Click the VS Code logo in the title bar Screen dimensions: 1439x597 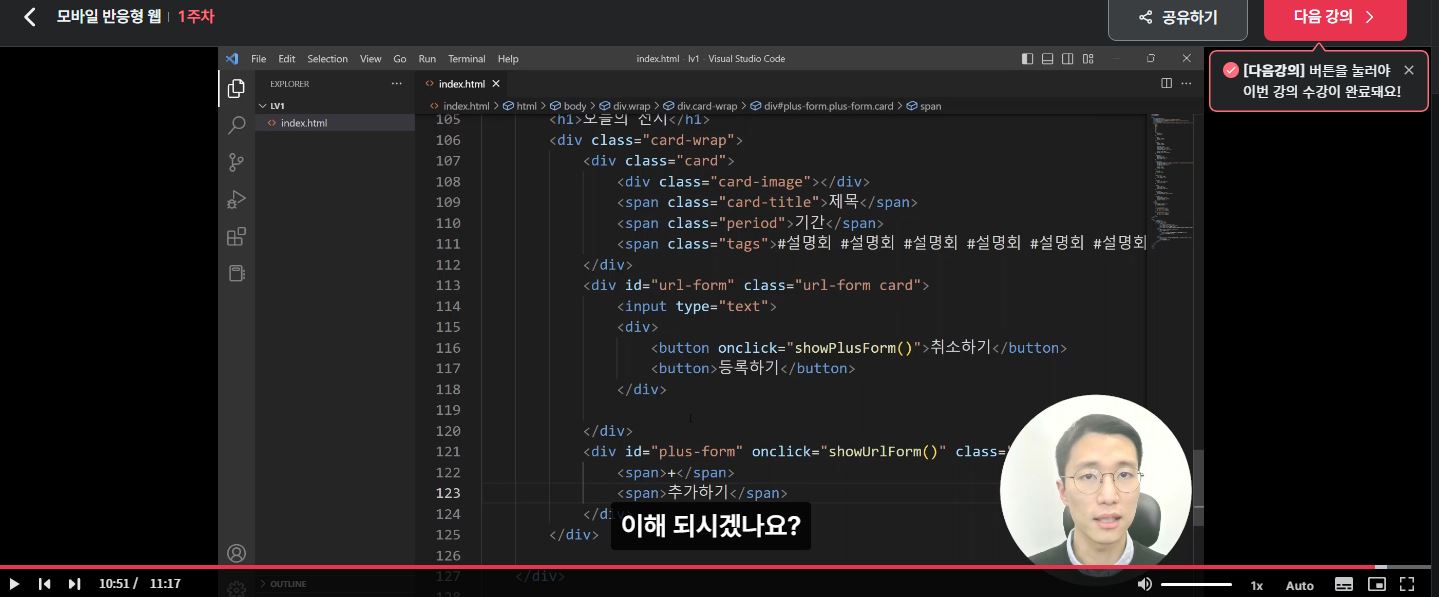tap(231, 59)
